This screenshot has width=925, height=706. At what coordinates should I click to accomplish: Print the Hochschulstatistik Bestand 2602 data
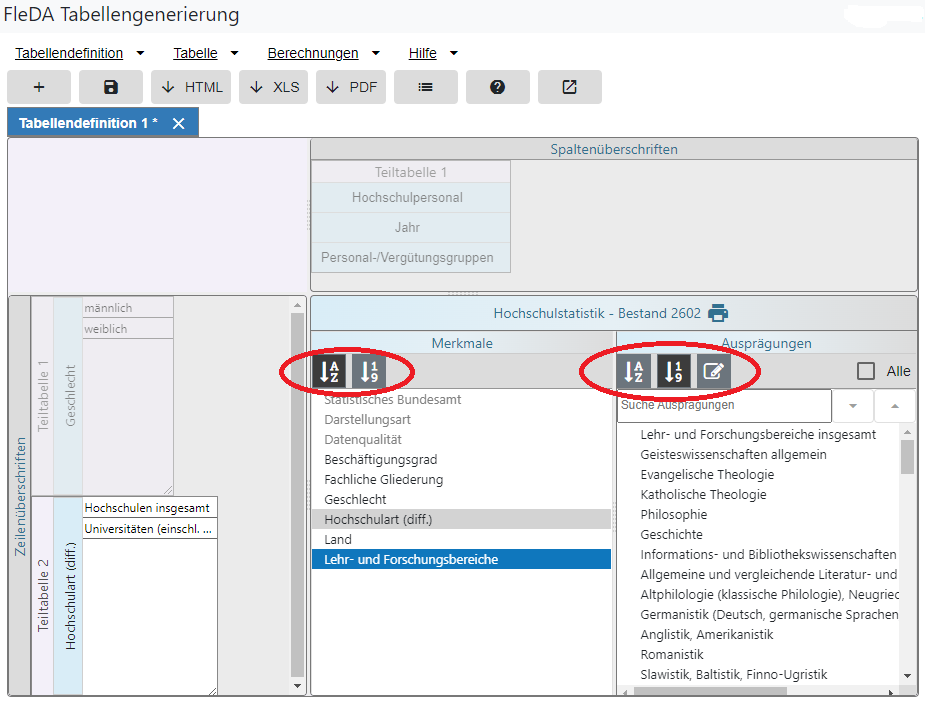(718, 313)
